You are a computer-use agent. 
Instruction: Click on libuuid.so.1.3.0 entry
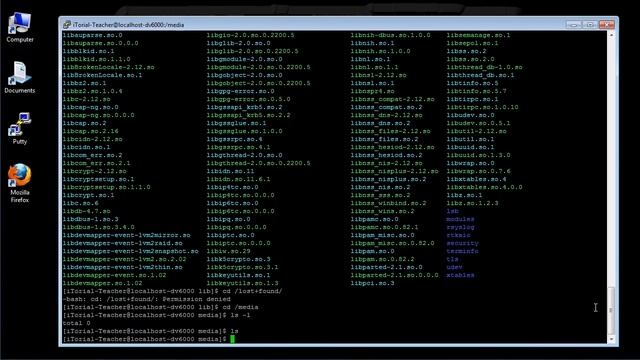click(478, 155)
